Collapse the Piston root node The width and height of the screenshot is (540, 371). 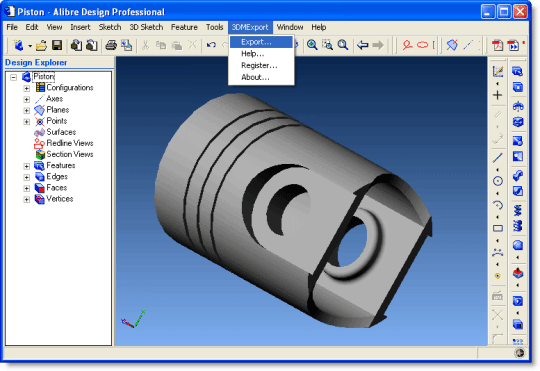point(13,77)
